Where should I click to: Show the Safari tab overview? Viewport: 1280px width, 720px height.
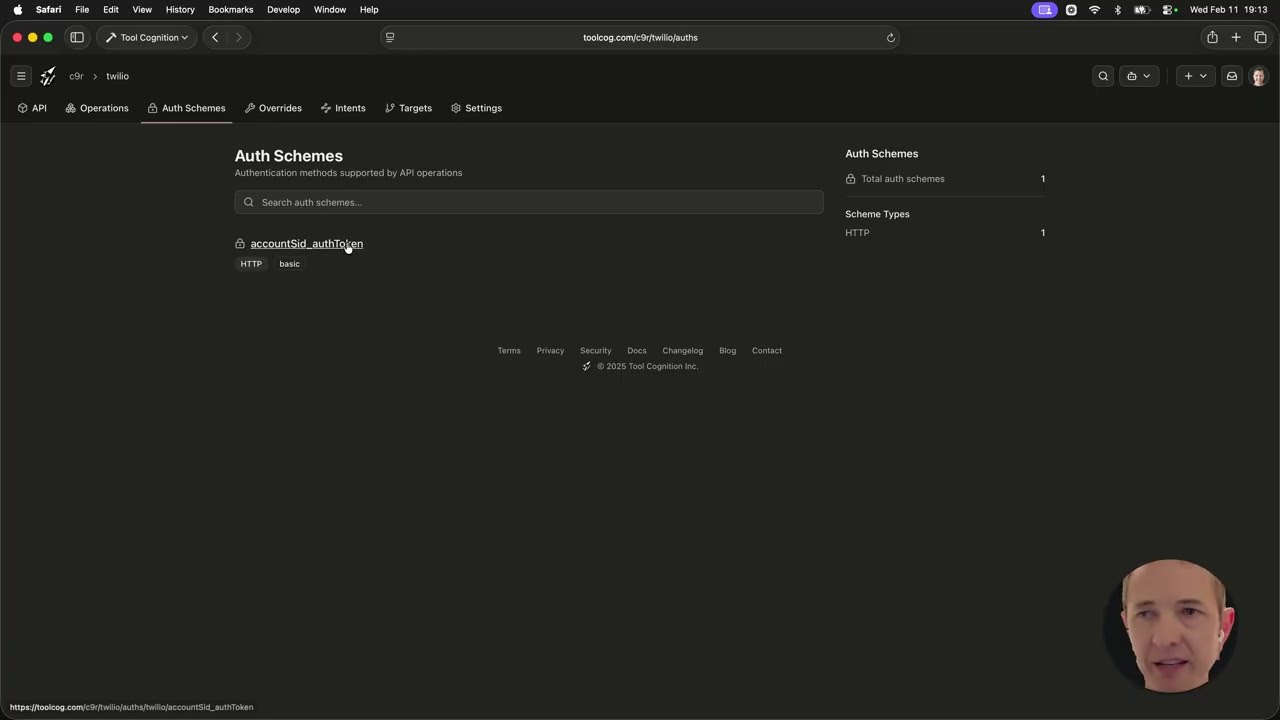[x=1260, y=37]
